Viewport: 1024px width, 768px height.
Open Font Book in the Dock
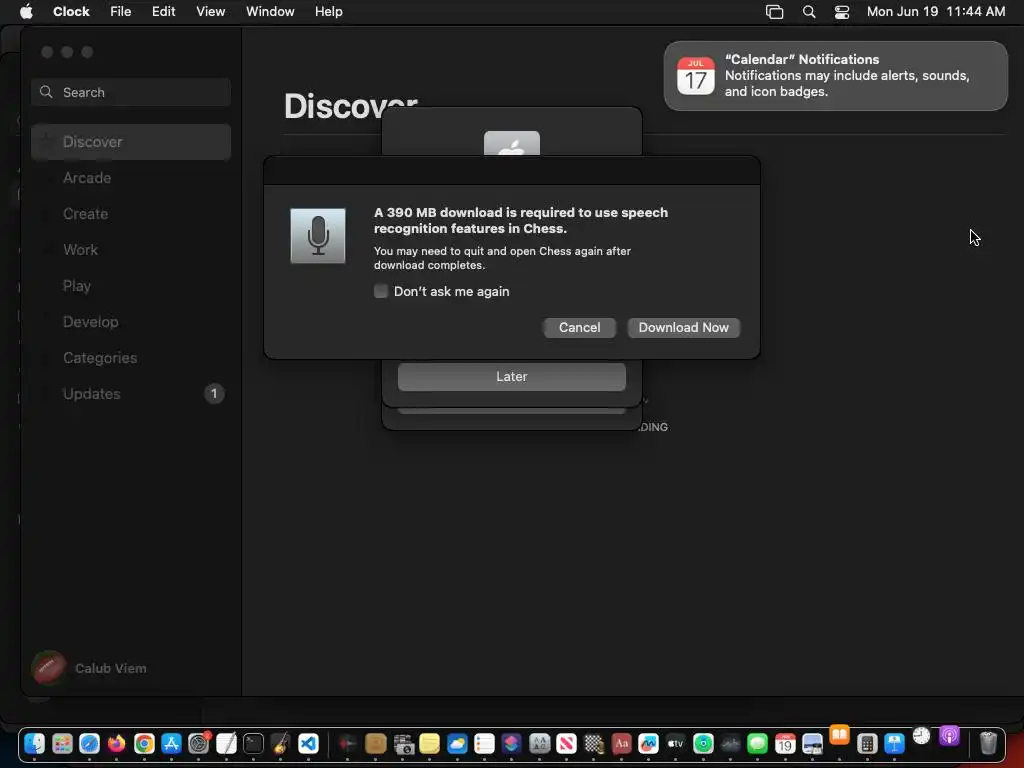(x=539, y=743)
